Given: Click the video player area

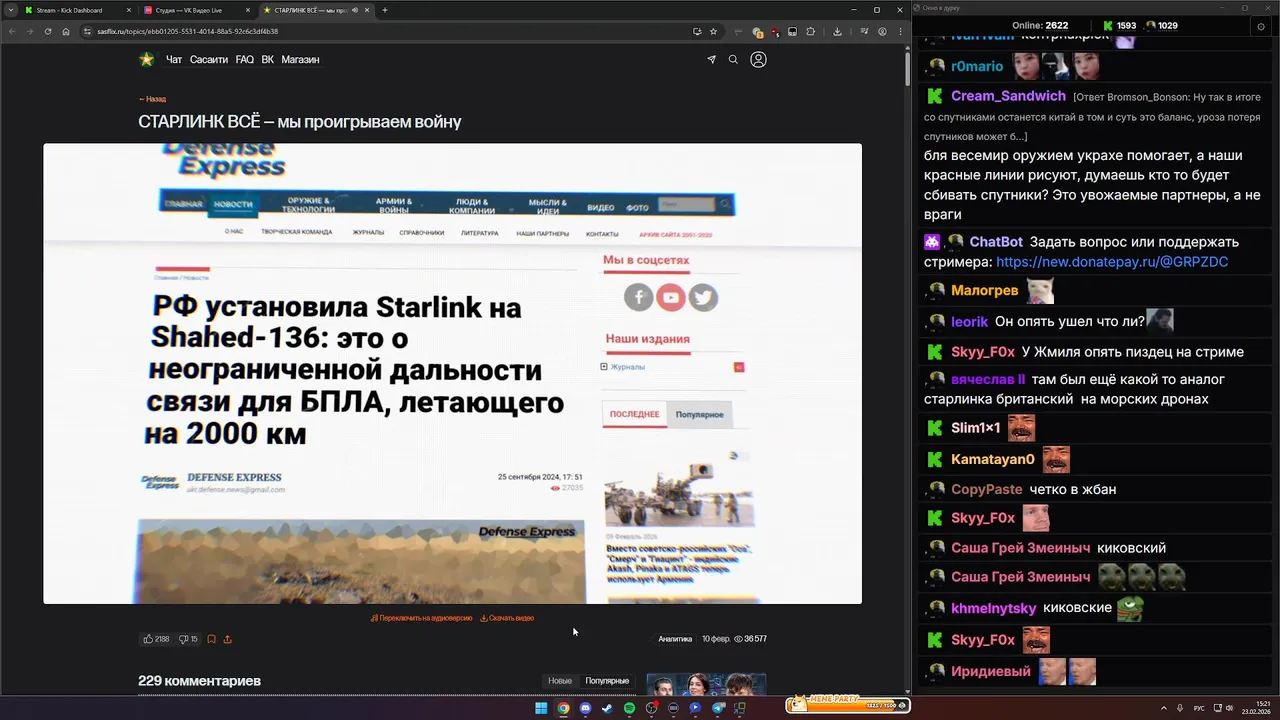Looking at the screenshot, I should tap(452, 373).
